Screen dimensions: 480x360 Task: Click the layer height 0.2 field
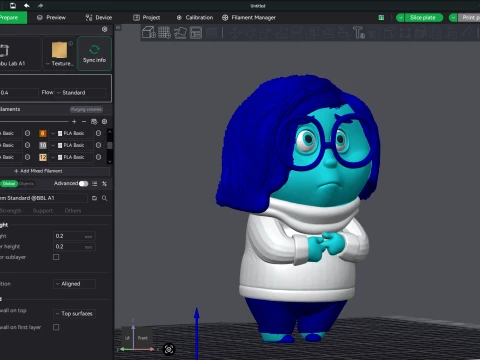(74, 236)
